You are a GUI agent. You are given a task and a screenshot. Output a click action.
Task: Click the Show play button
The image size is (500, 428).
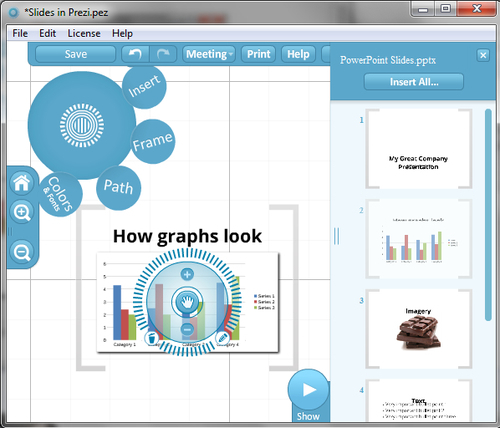click(309, 390)
